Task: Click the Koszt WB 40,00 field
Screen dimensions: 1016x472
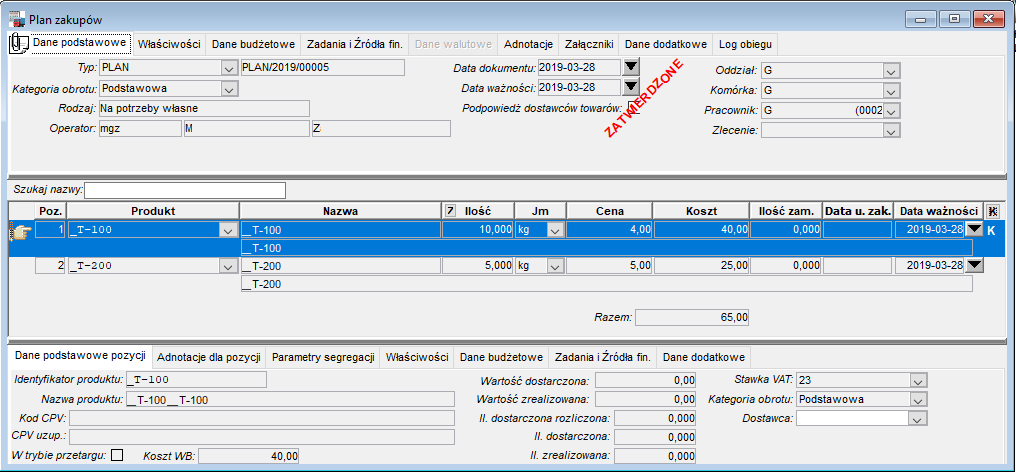Action: click(248, 456)
